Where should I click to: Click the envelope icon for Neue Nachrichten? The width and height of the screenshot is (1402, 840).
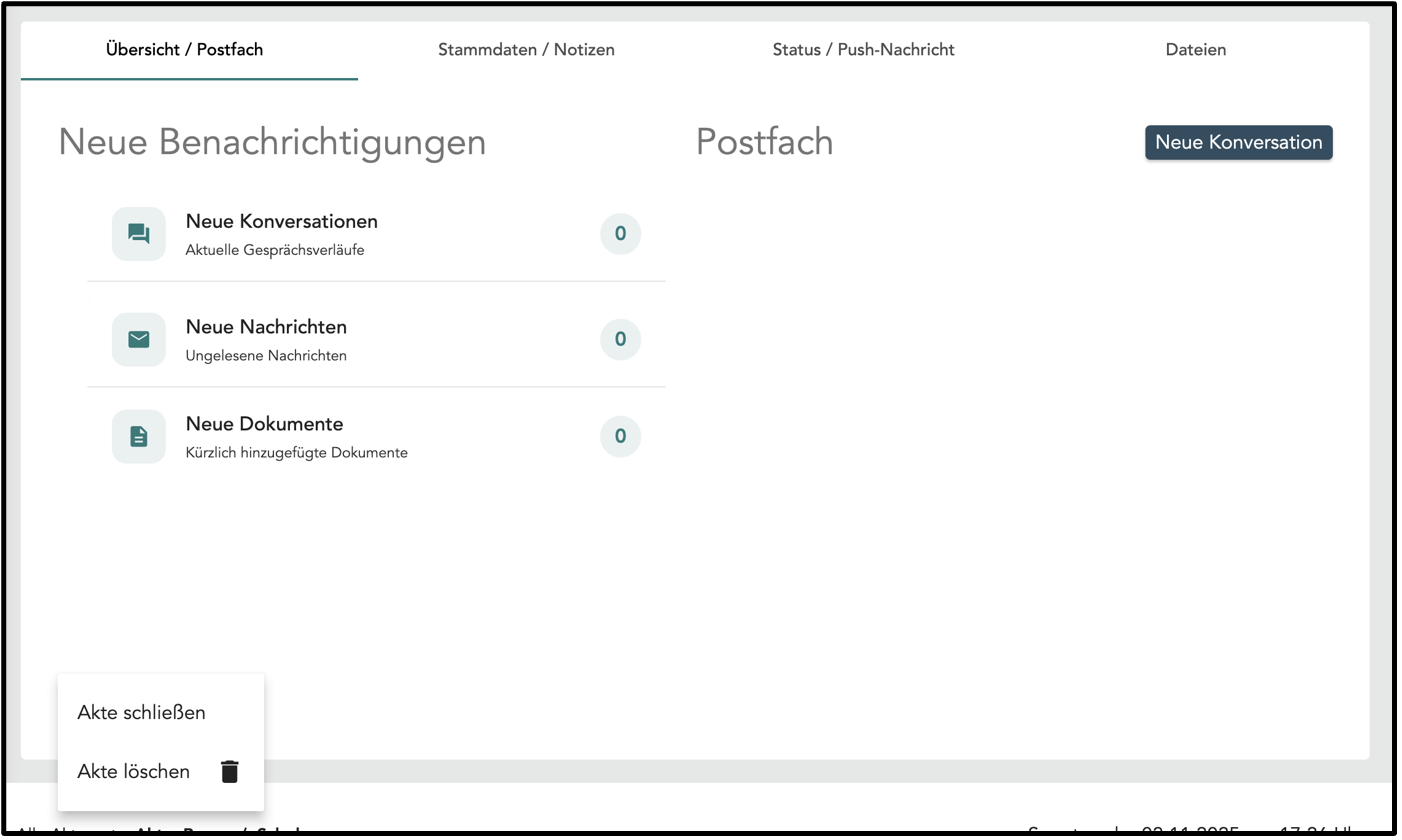[139, 340]
